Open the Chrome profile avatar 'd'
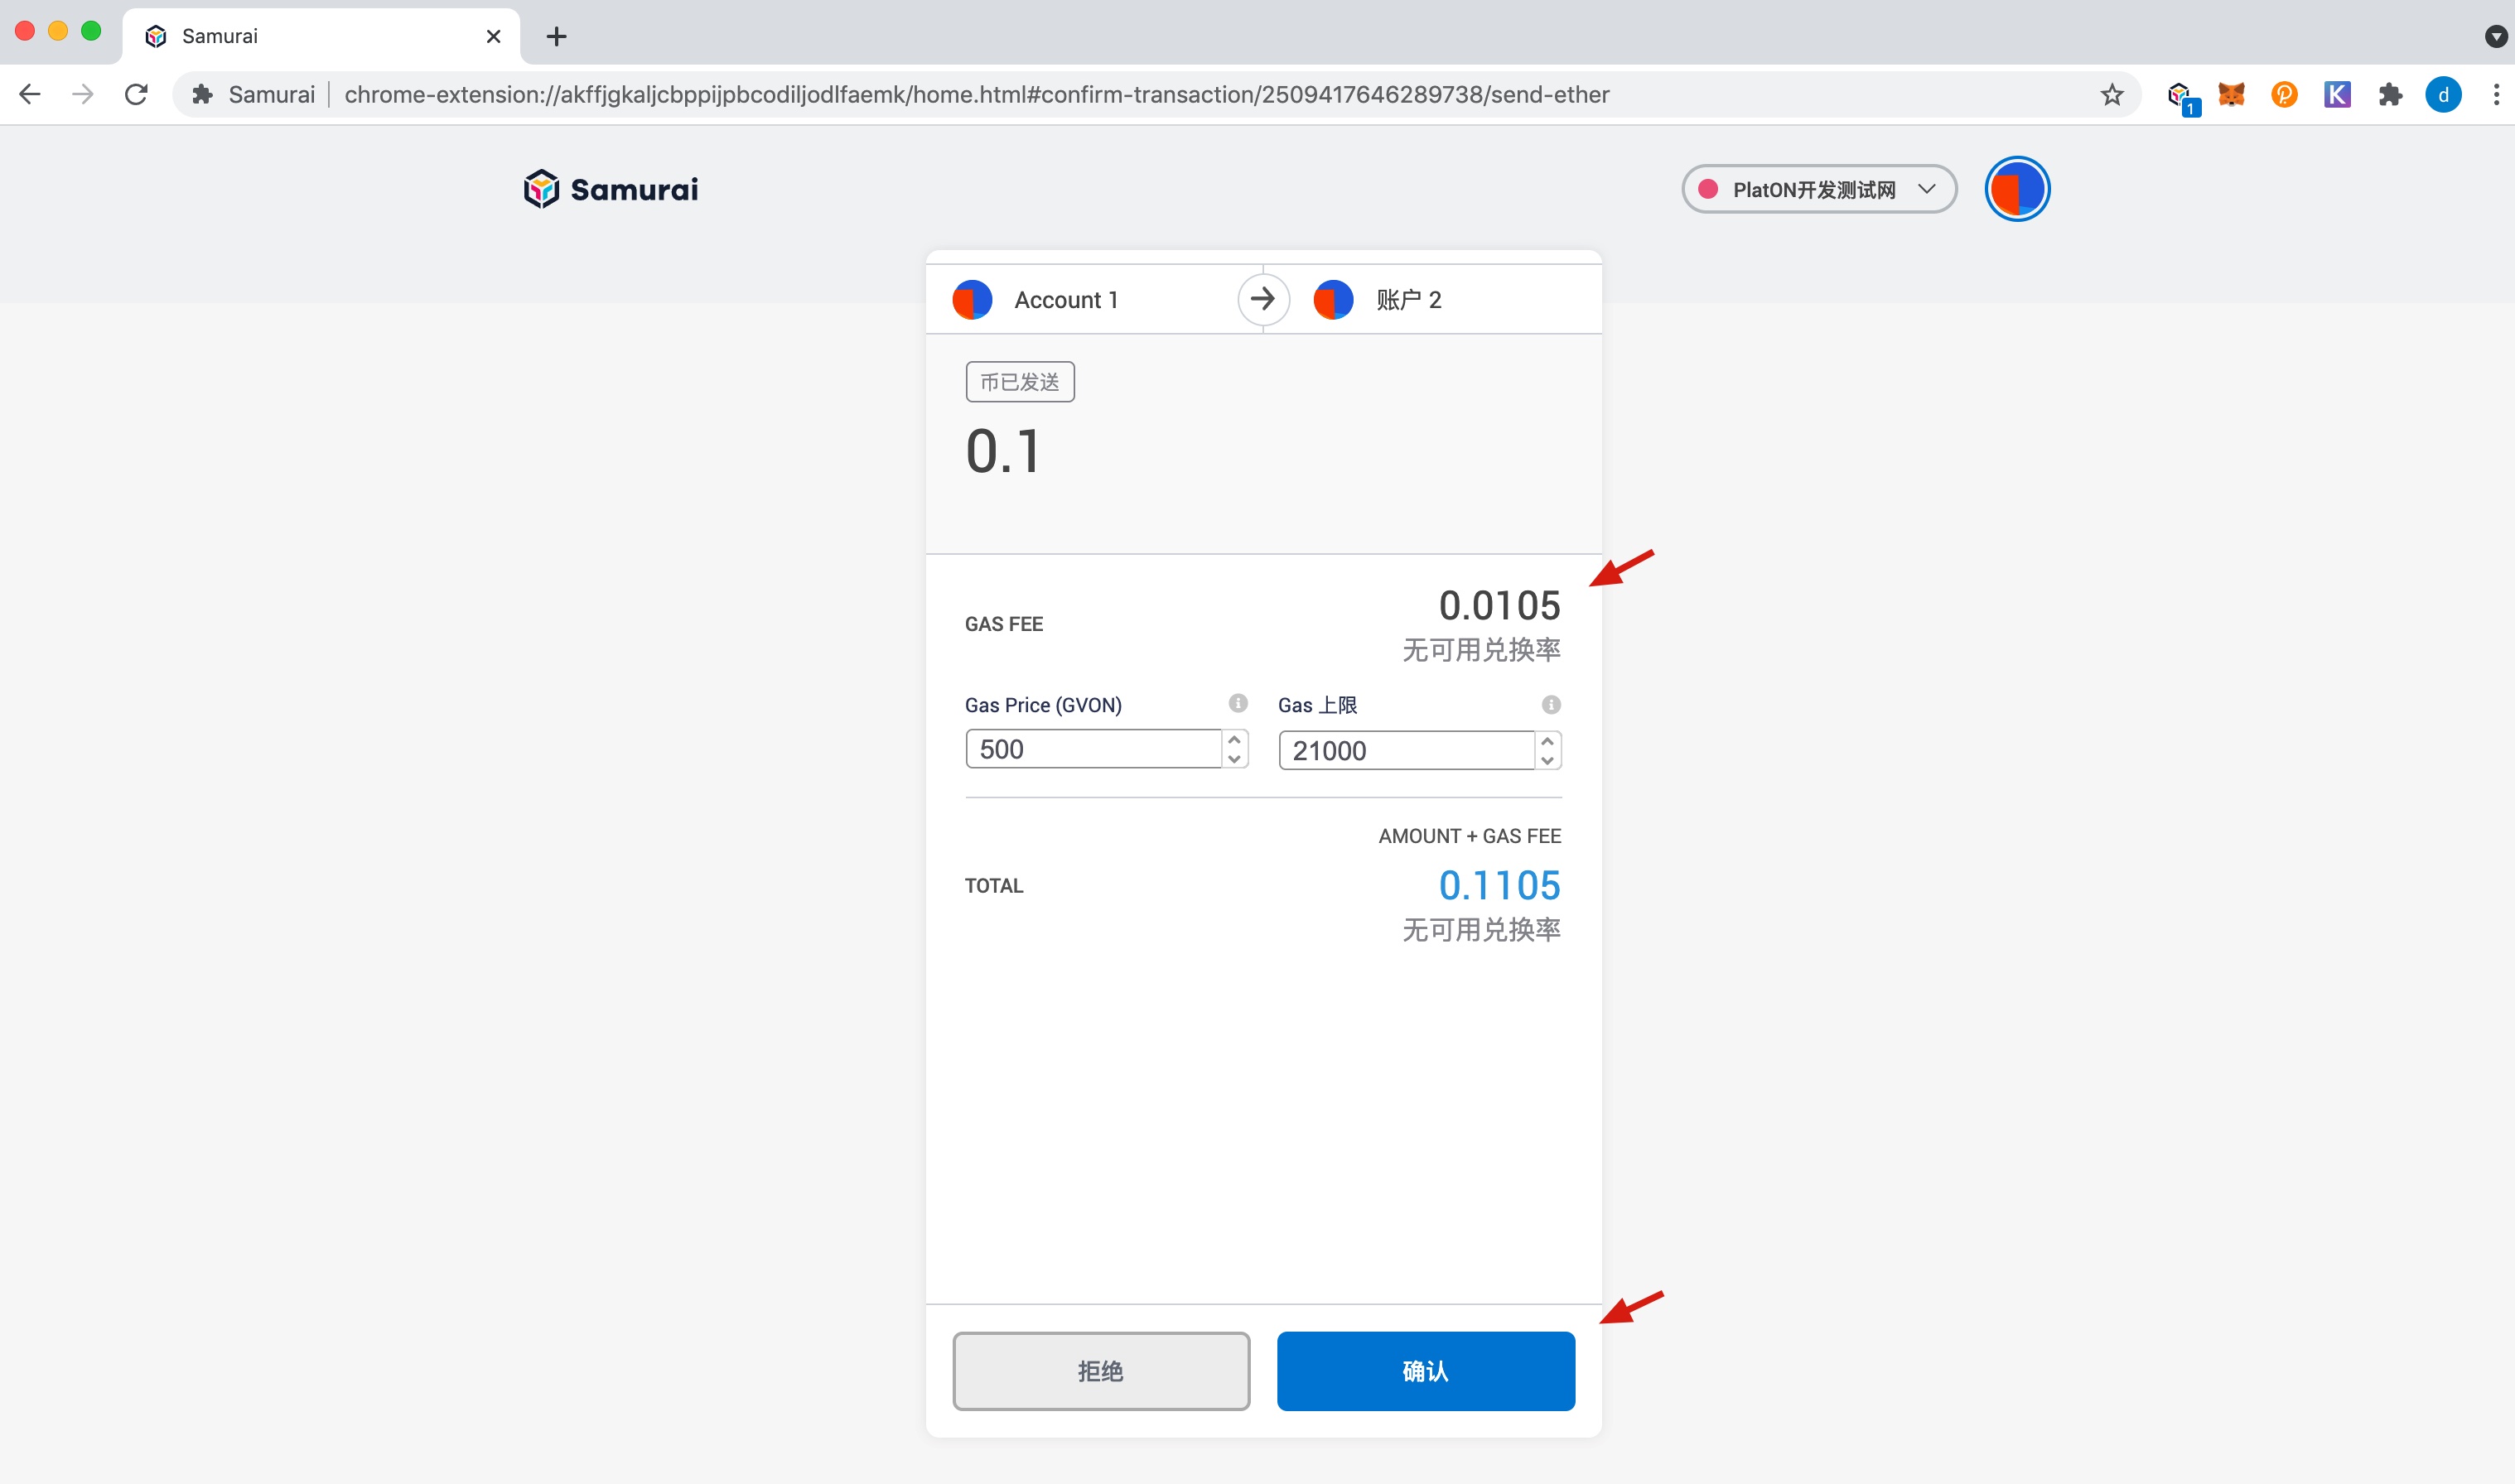Screen dimensions: 2515x1484 pos(2443,94)
